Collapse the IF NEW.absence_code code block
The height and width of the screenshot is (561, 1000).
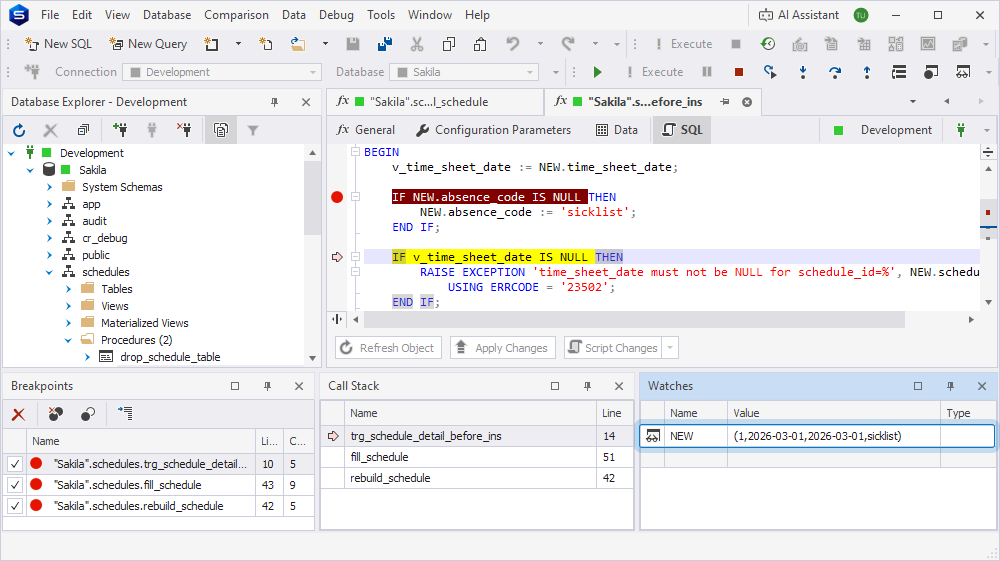(355, 197)
